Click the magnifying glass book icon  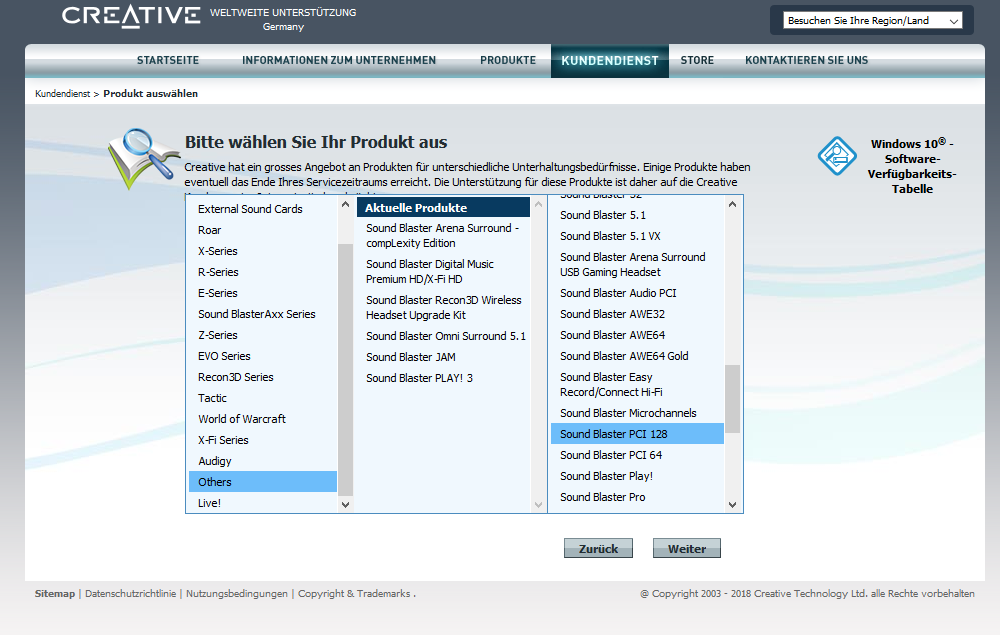tap(143, 158)
